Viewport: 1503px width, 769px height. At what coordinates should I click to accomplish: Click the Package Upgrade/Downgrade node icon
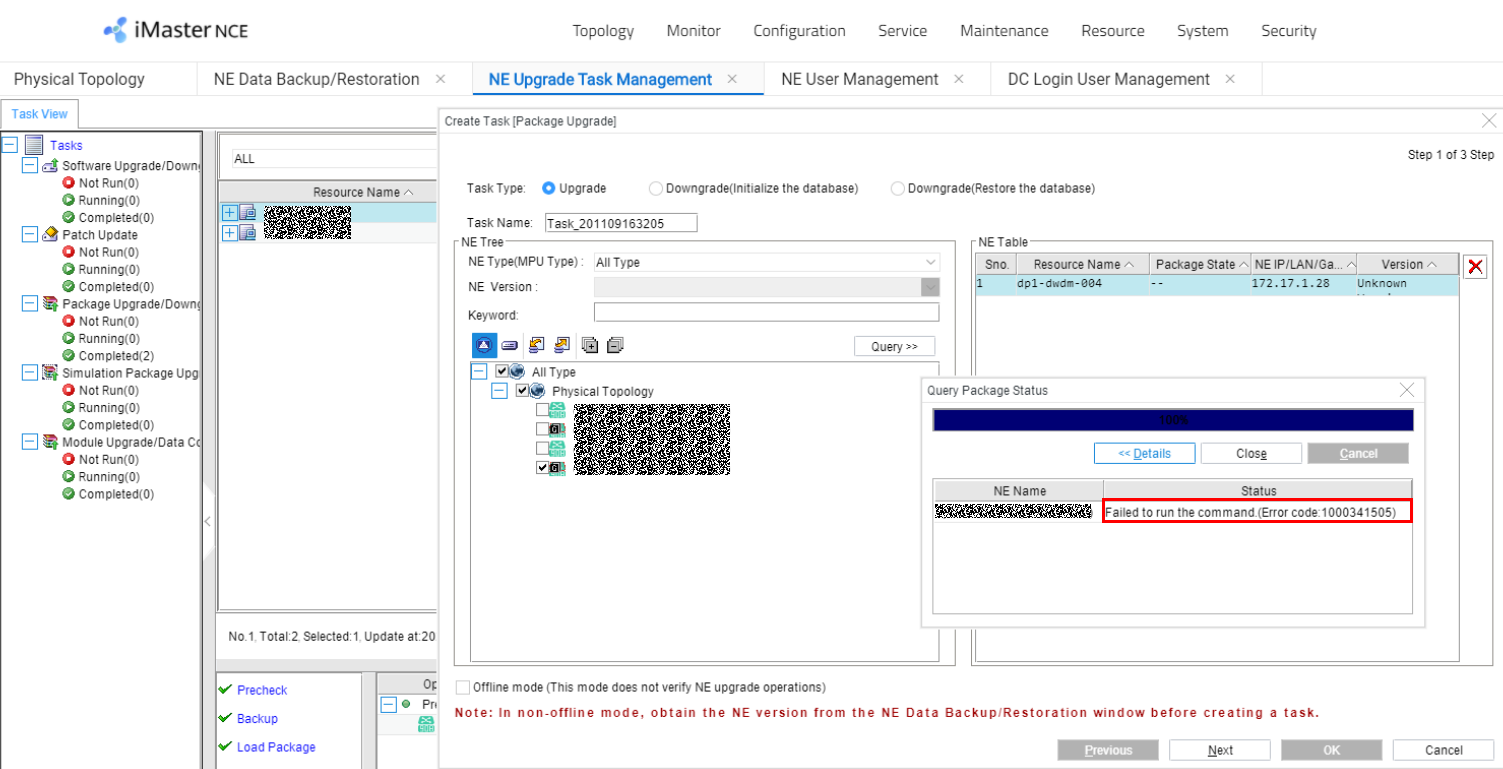coord(50,304)
